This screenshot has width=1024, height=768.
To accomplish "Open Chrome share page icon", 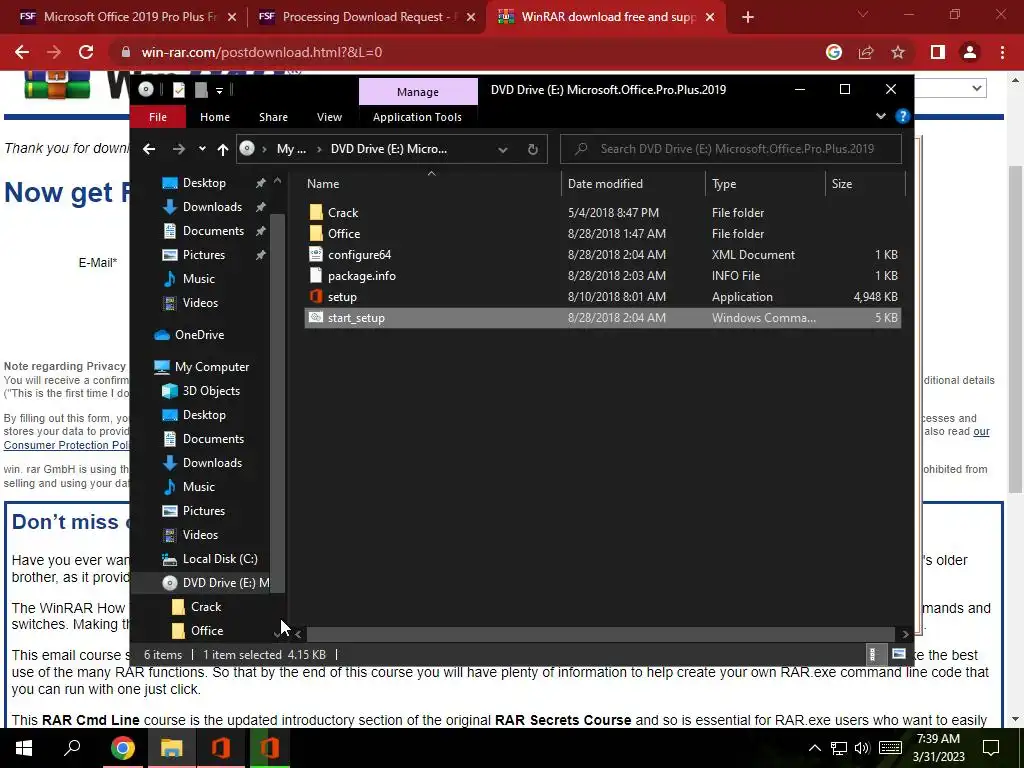I will click(x=866, y=52).
